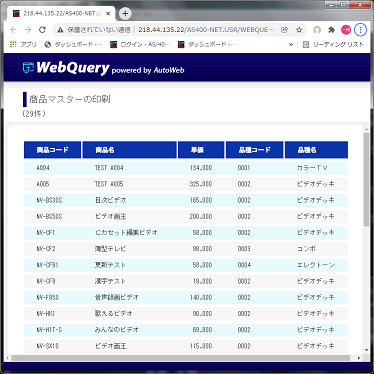This screenshot has width=374, height=374.
Task: Click the 単価 column header
Action: (x=201, y=150)
